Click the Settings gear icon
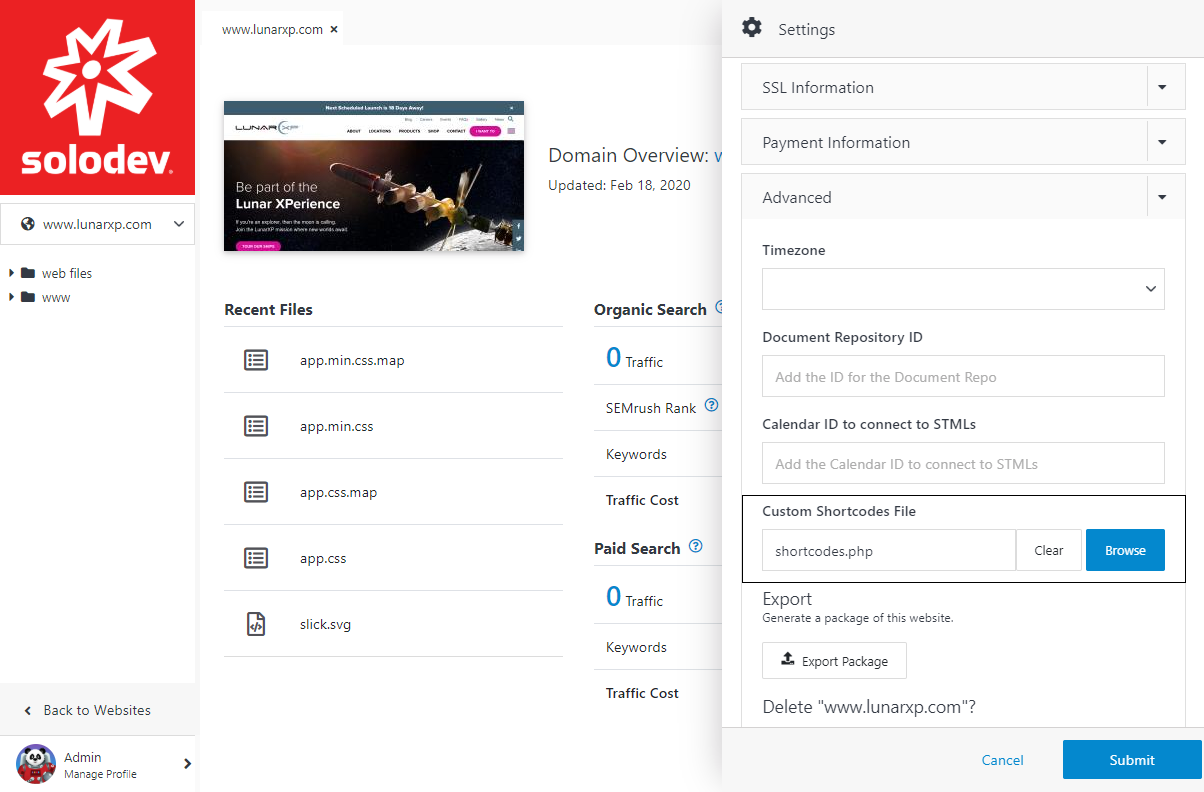This screenshot has width=1204, height=792. click(x=752, y=28)
